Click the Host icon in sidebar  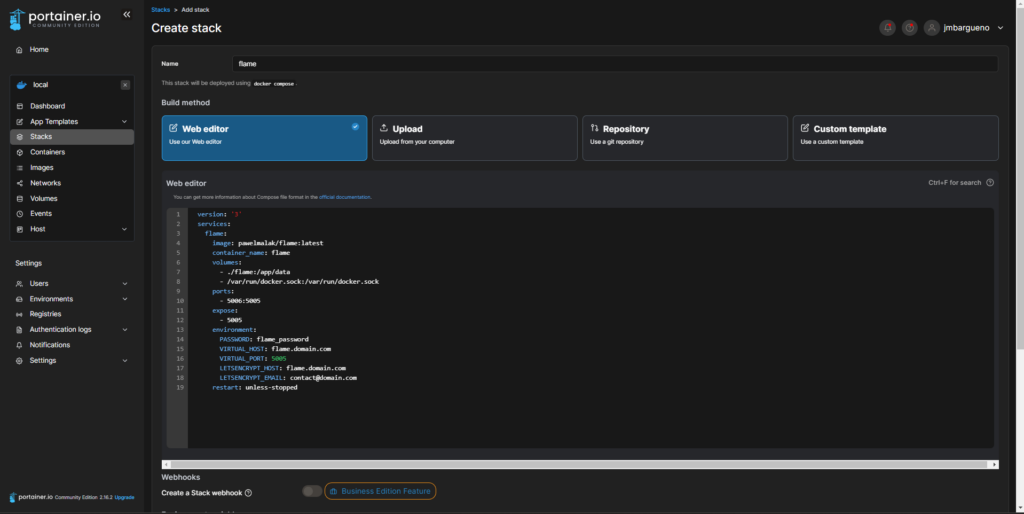pos(20,229)
